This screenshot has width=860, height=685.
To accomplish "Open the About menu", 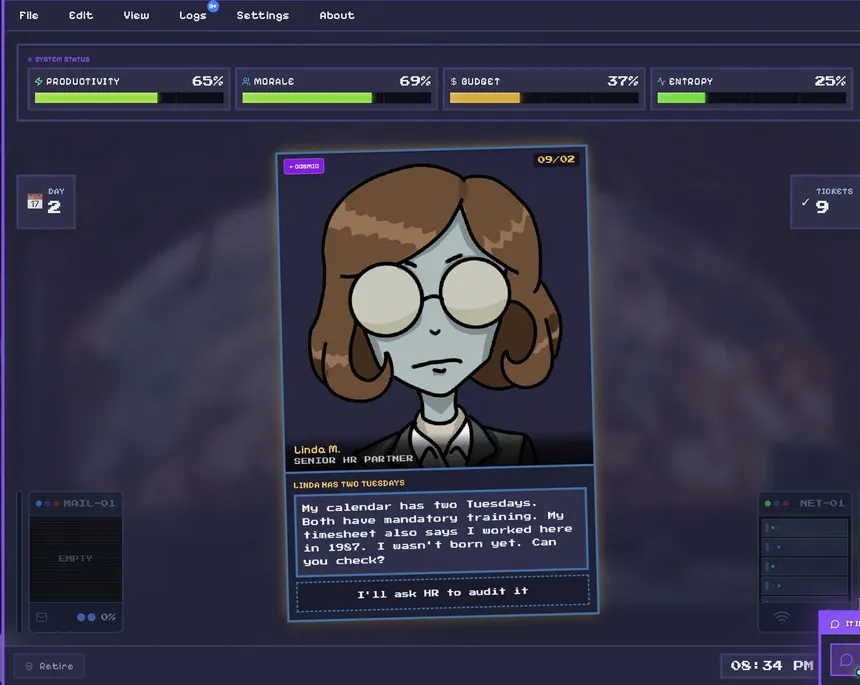I will [337, 15].
